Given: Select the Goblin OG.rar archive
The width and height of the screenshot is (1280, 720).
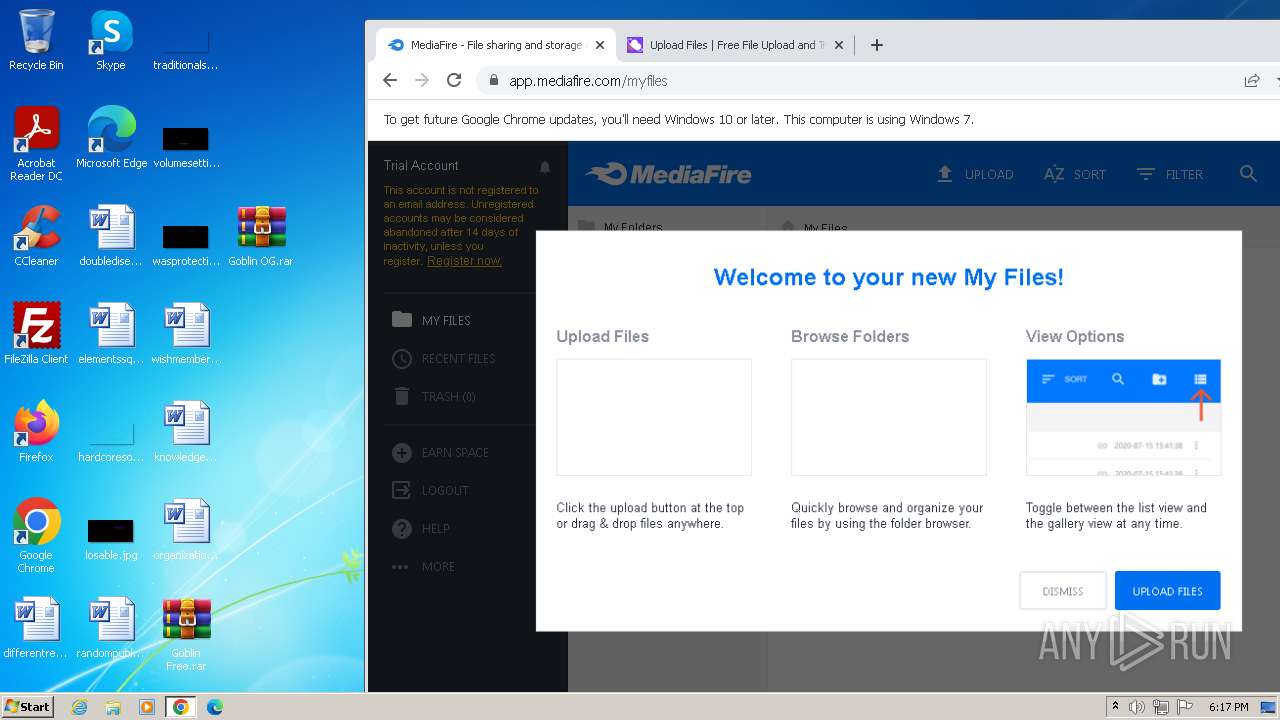Looking at the screenshot, I should (x=261, y=236).
